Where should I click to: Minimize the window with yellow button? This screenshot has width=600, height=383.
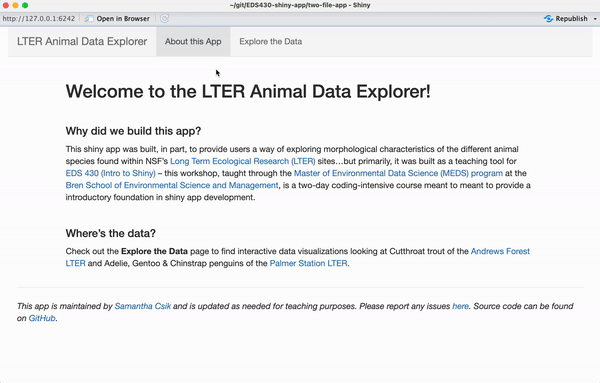point(15,5)
